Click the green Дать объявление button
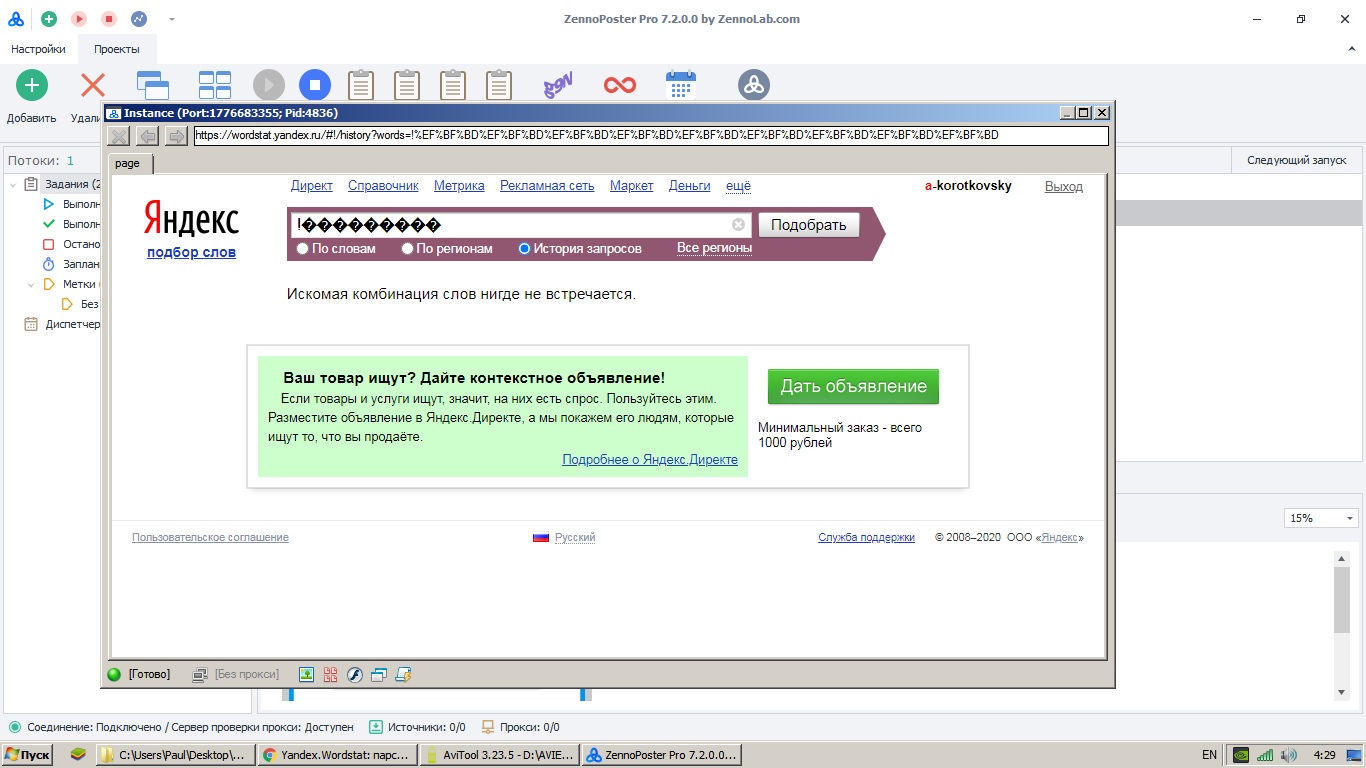Image resolution: width=1366 pixels, height=768 pixels. point(853,386)
